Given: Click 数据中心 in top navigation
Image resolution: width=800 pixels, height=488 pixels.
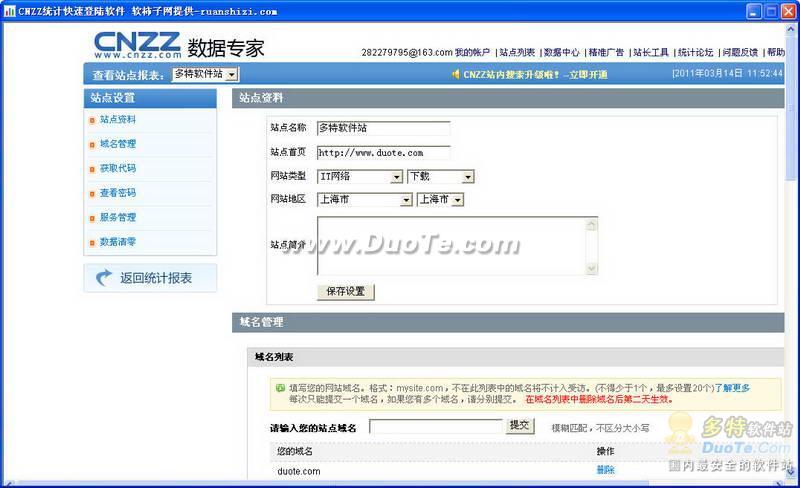Looking at the screenshot, I should 561,52.
